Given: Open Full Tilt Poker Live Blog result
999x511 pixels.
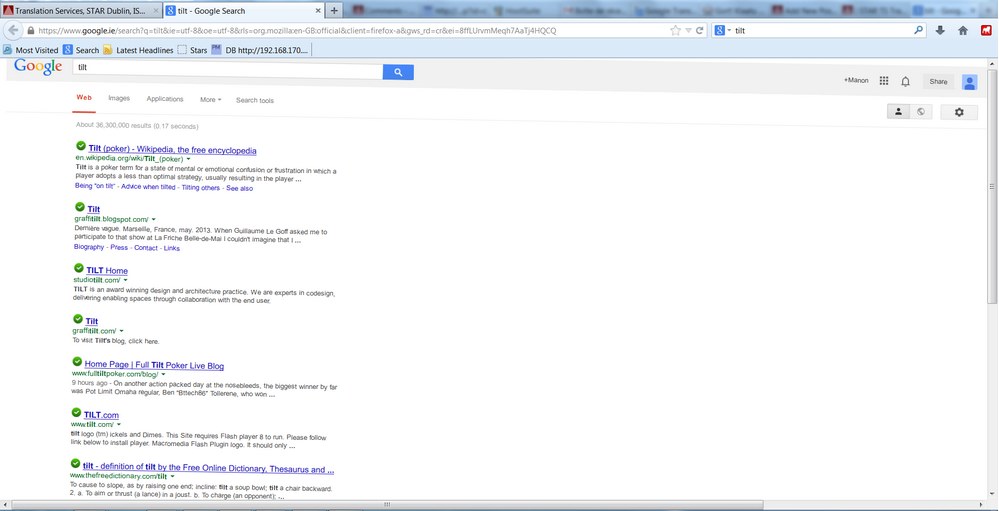Looking at the screenshot, I should click(154, 365).
